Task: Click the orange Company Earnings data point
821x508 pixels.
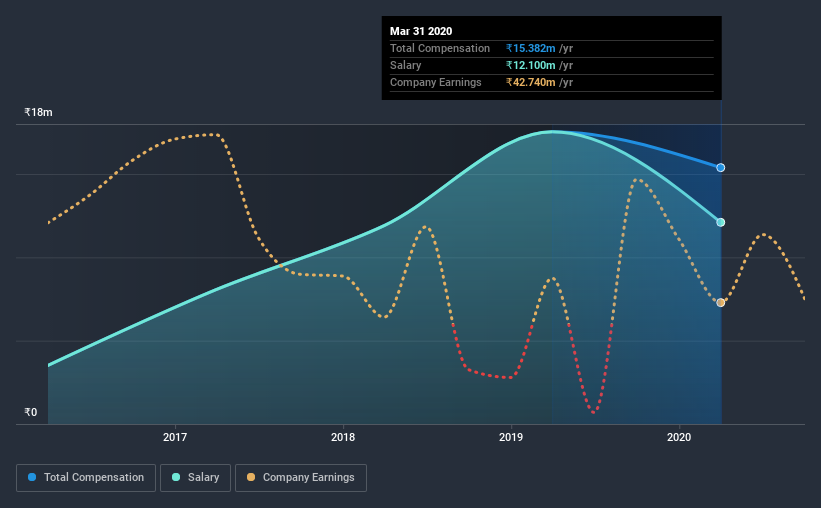Action: [720, 303]
